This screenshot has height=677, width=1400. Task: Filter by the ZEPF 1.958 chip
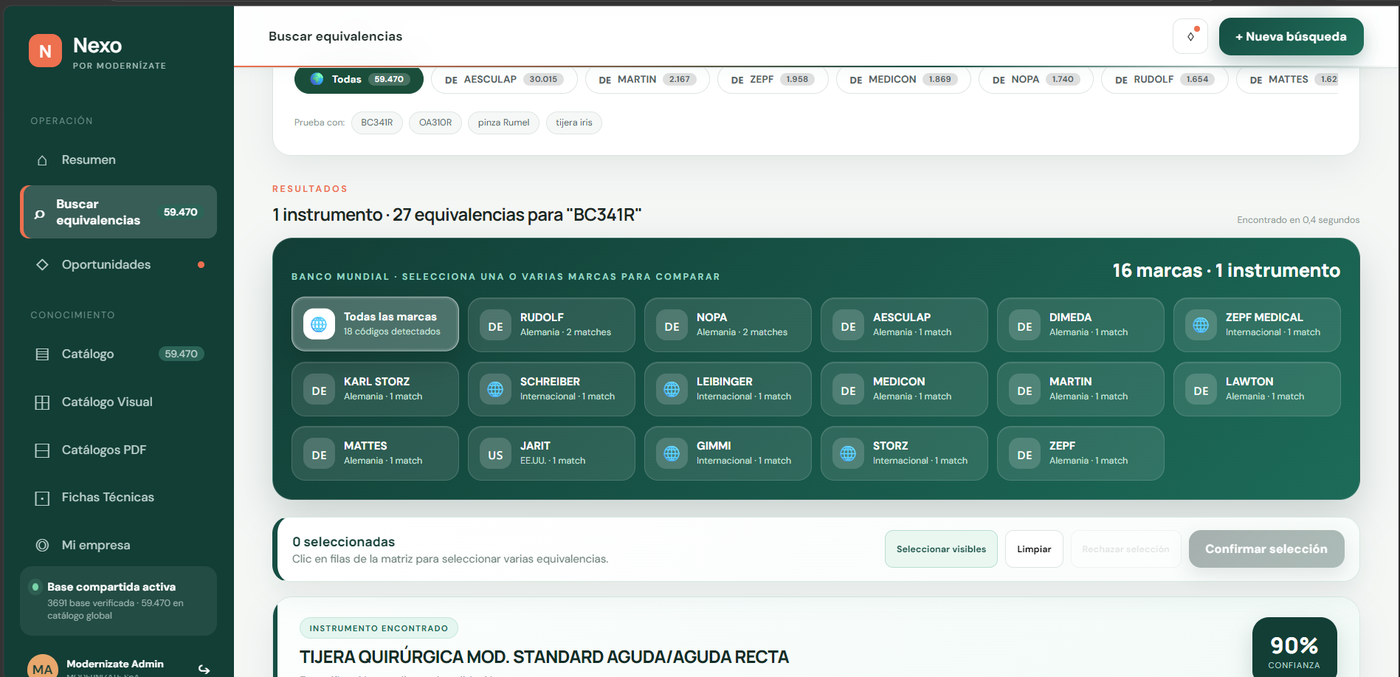(773, 79)
